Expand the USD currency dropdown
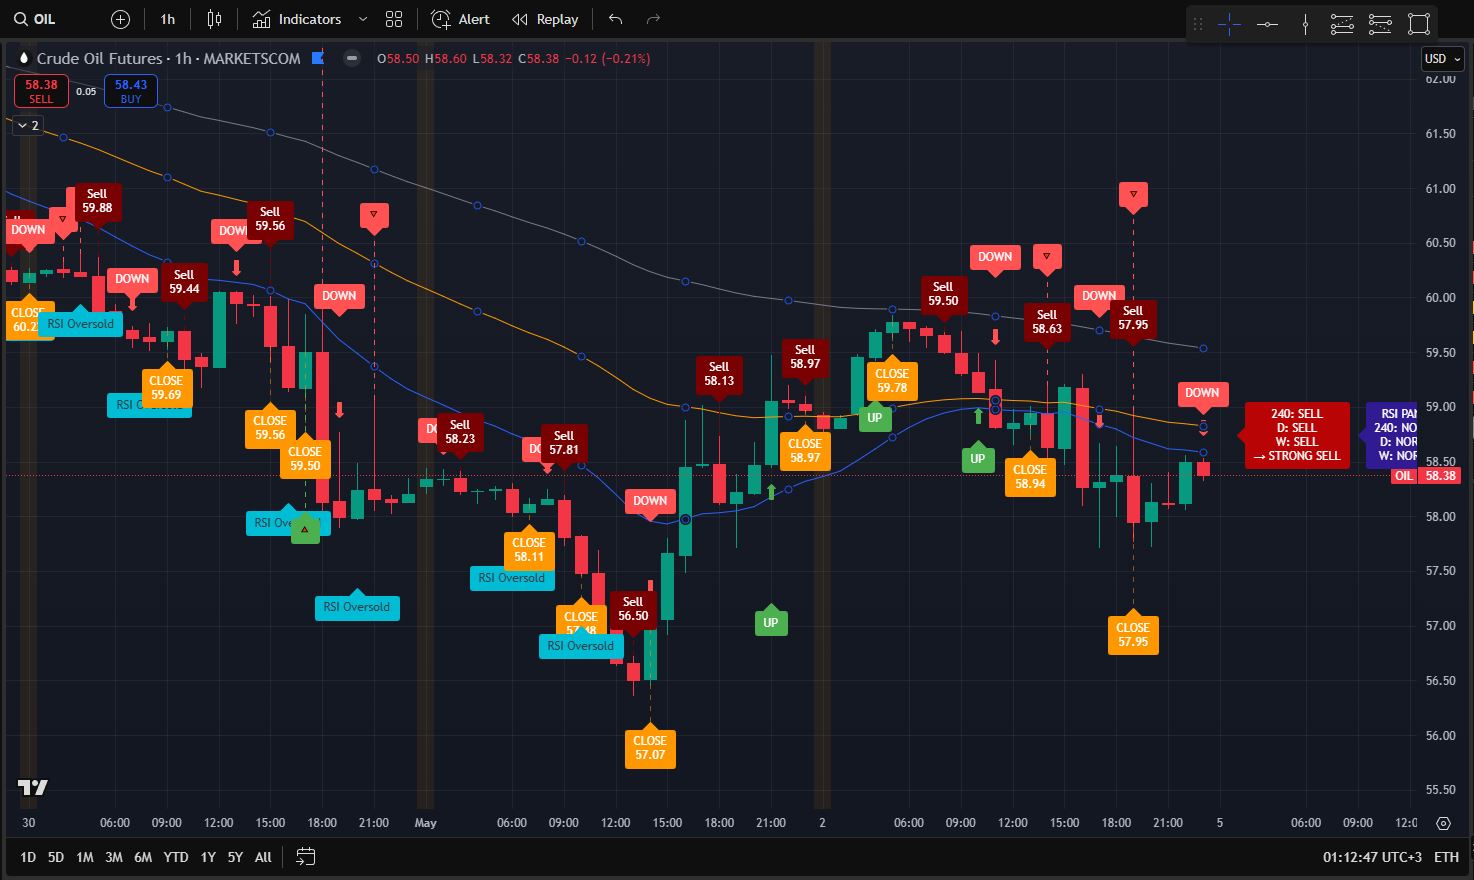This screenshot has width=1474, height=880. point(1440,58)
